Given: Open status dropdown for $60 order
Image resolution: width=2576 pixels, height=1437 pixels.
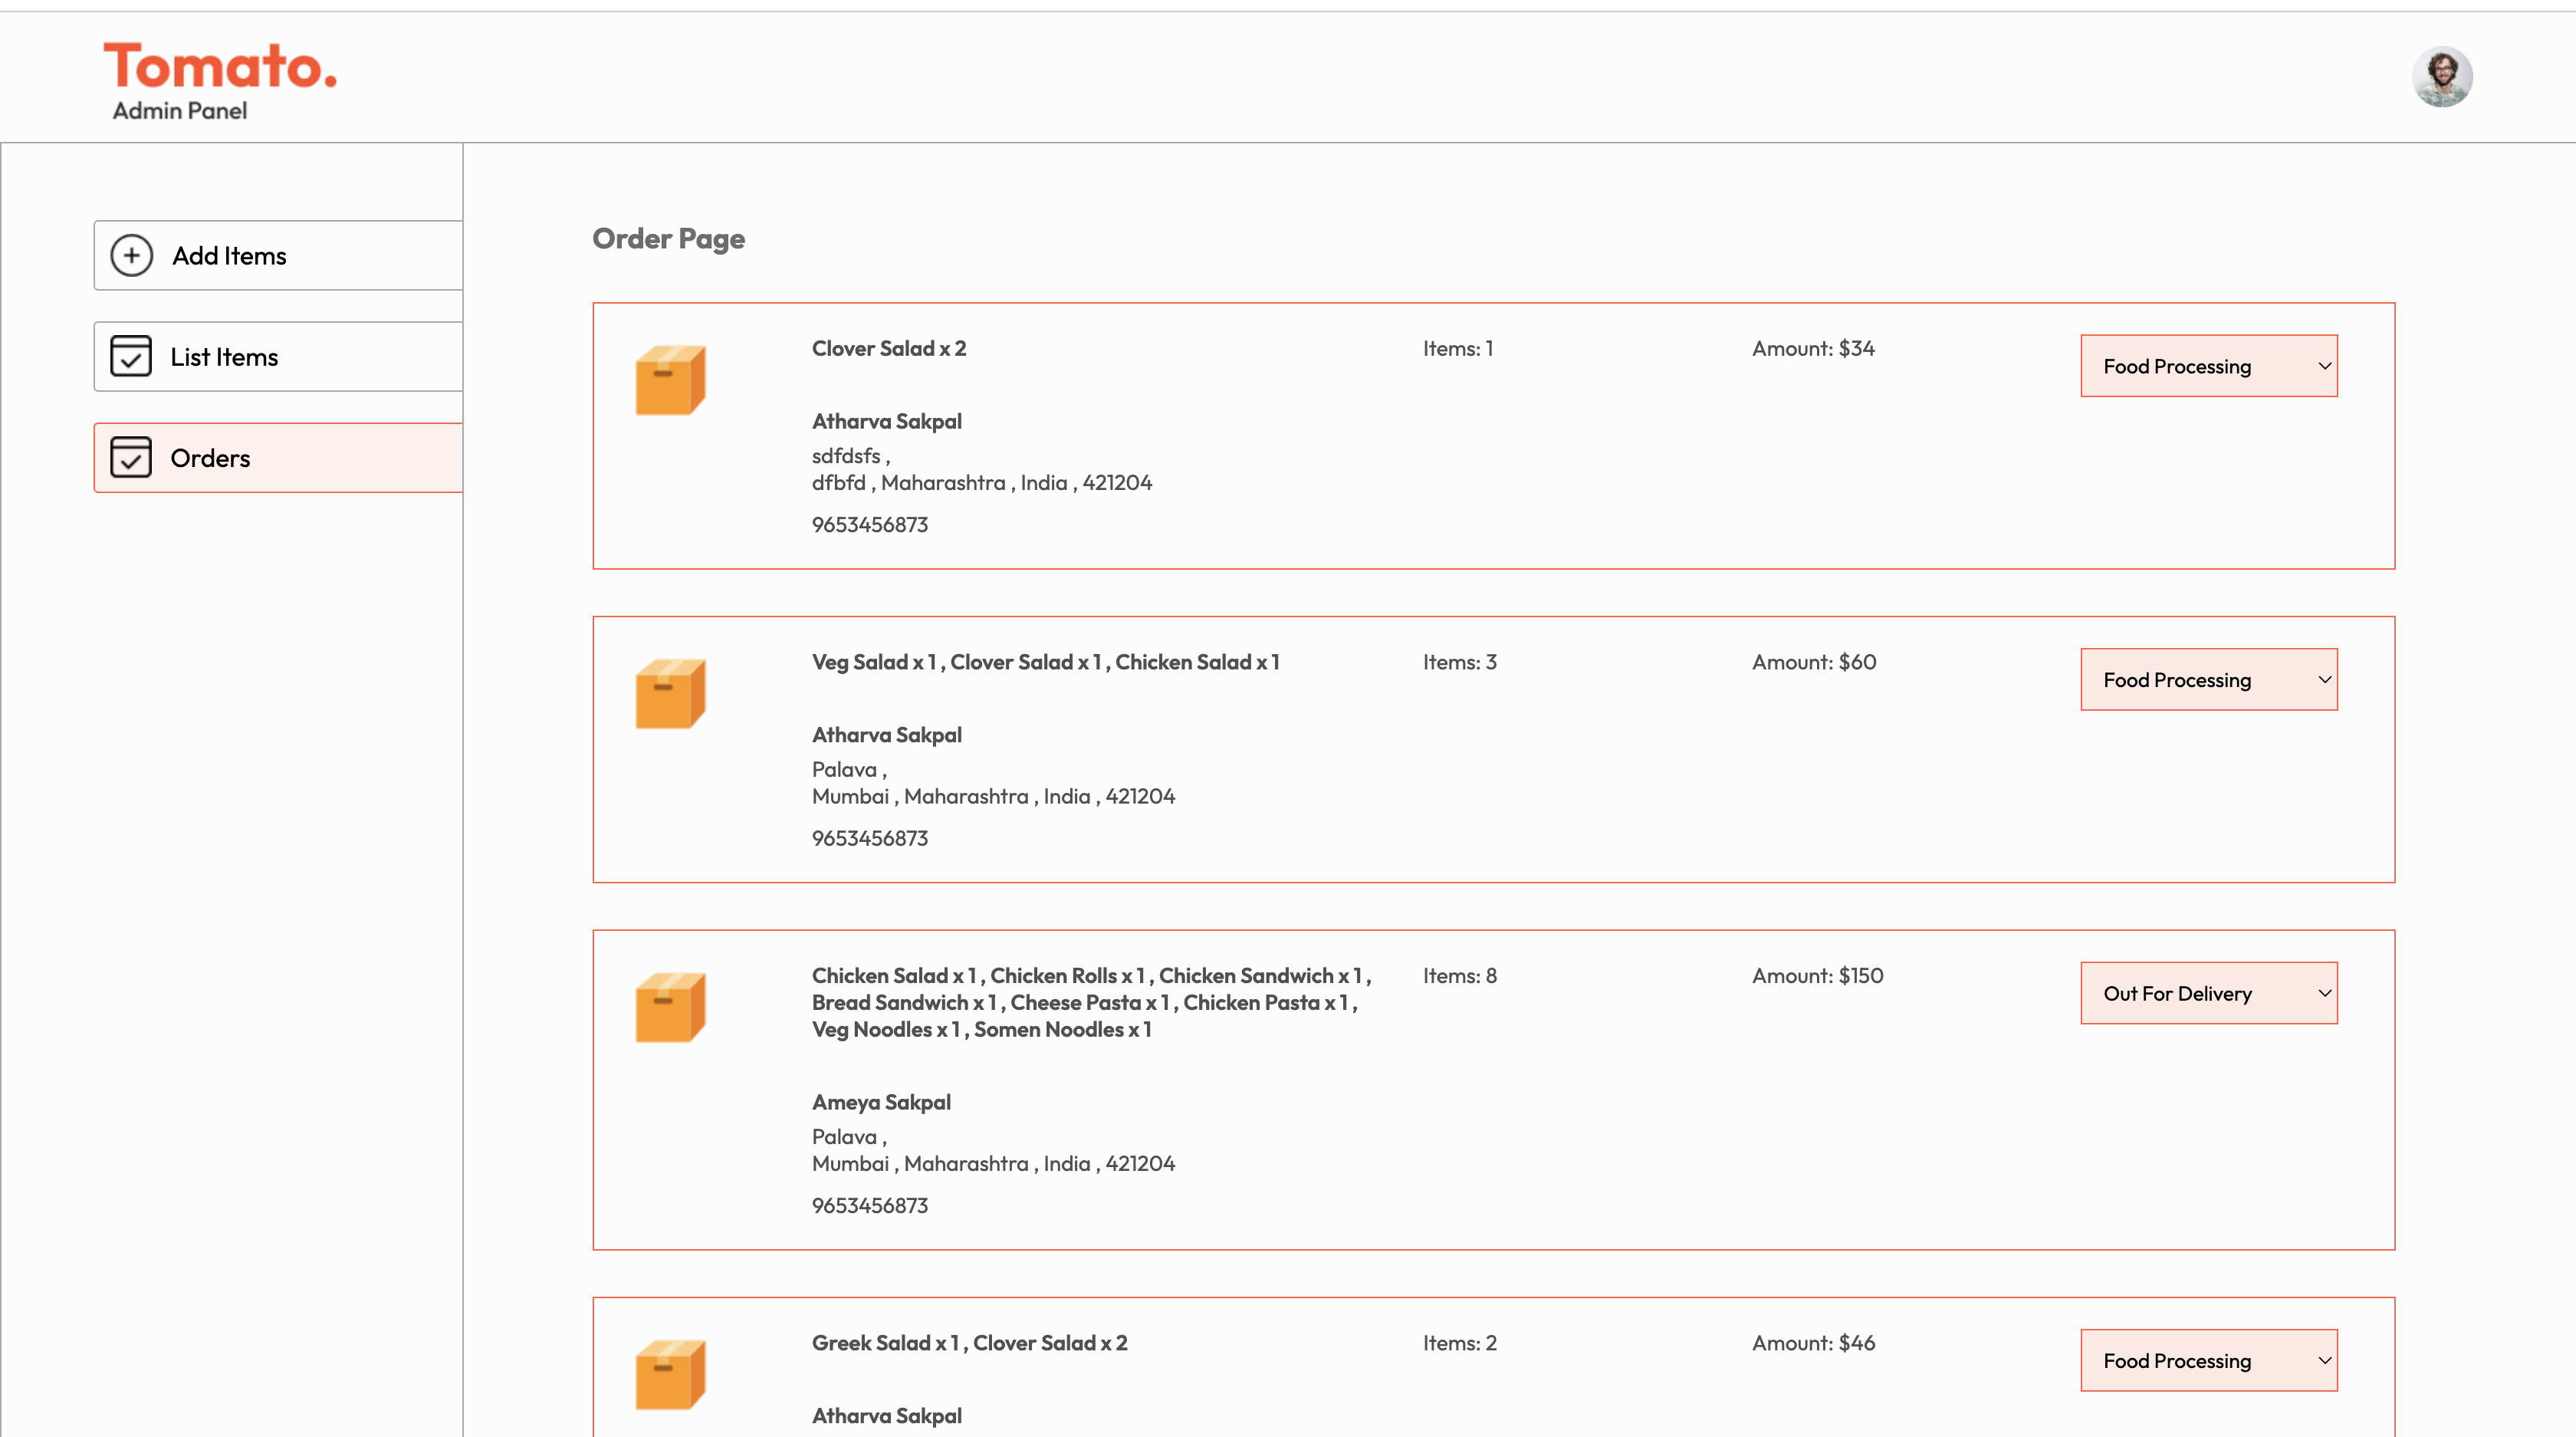Looking at the screenshot, I should point(2208,680).
